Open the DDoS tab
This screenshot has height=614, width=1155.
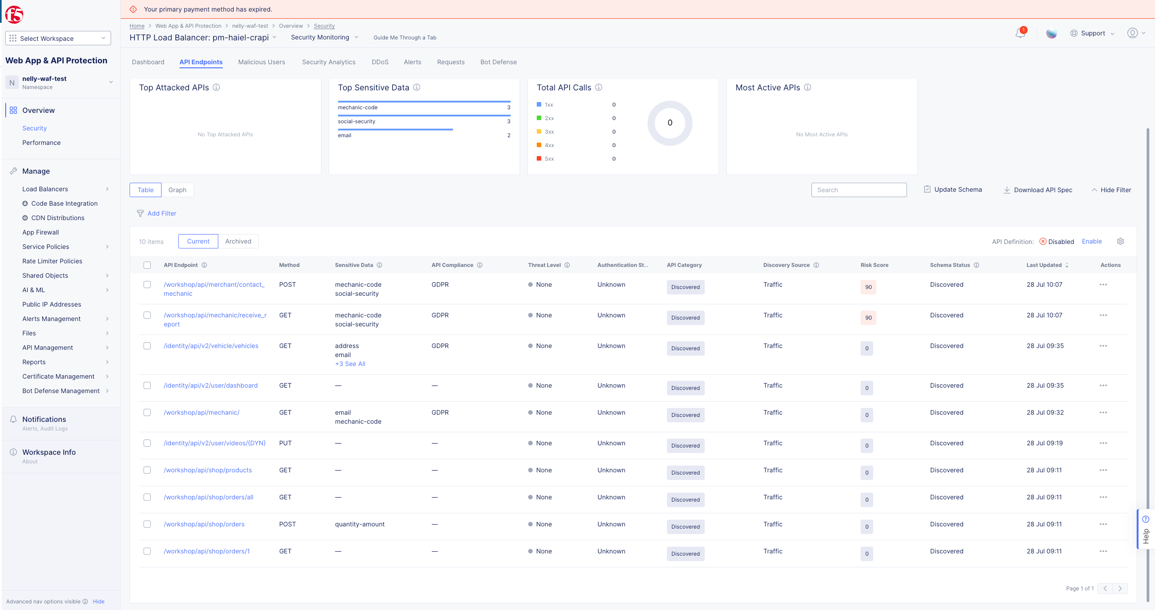point(378,61)
